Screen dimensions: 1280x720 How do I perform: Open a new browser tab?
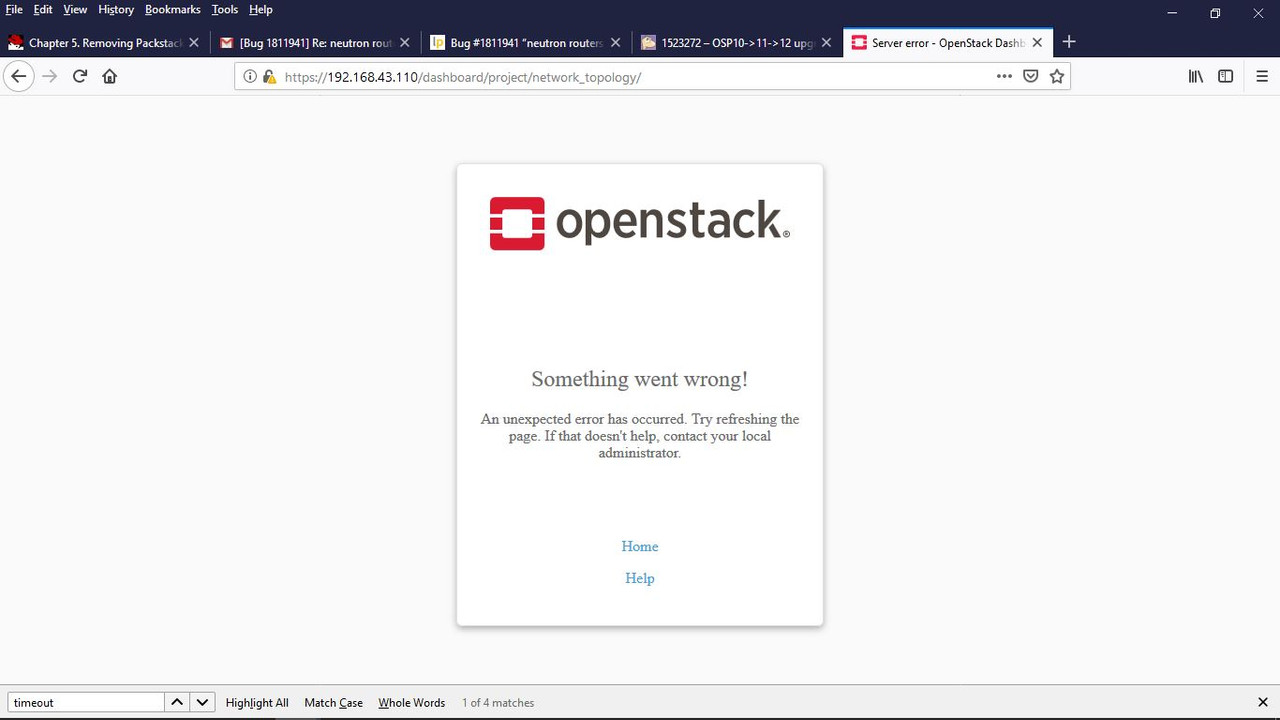[1069, 42]
